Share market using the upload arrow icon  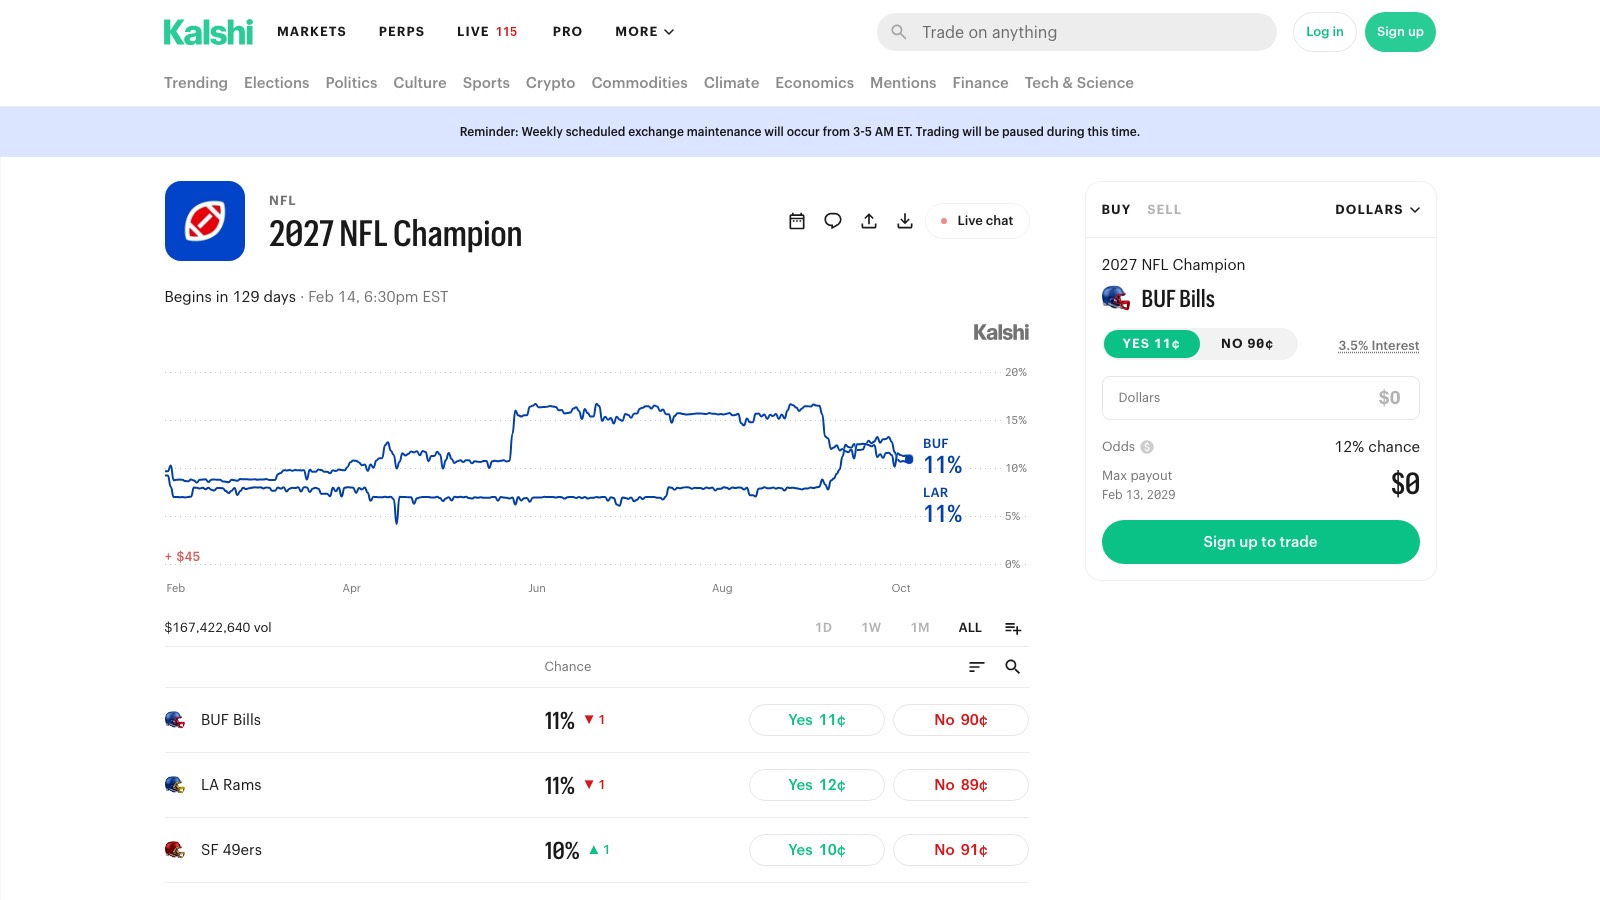(869, 221)
